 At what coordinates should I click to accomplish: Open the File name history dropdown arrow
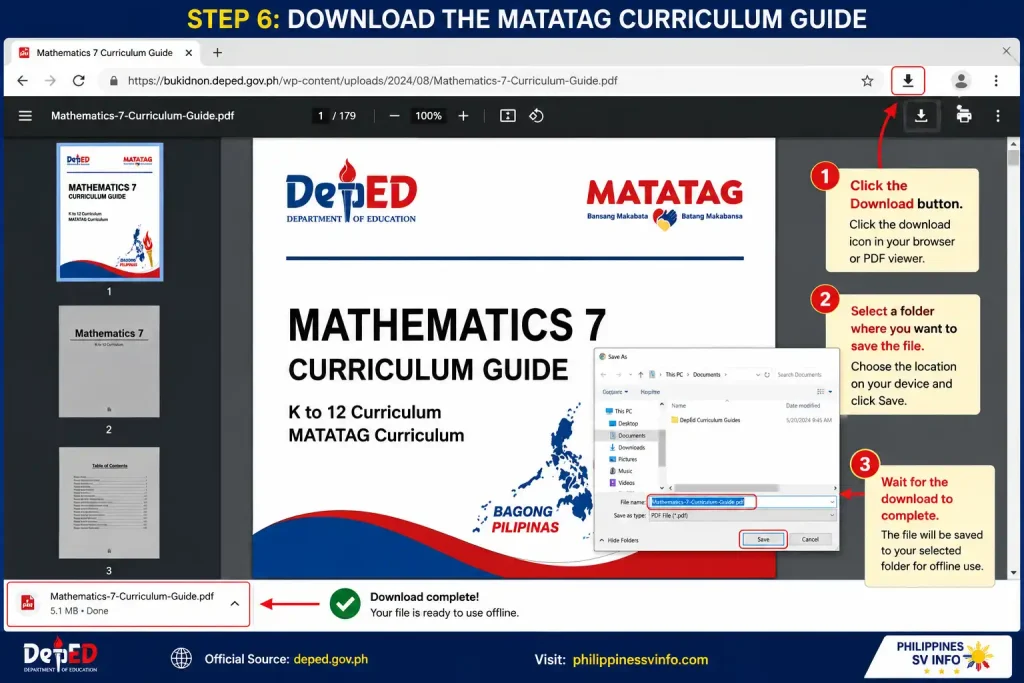point(832,502)
